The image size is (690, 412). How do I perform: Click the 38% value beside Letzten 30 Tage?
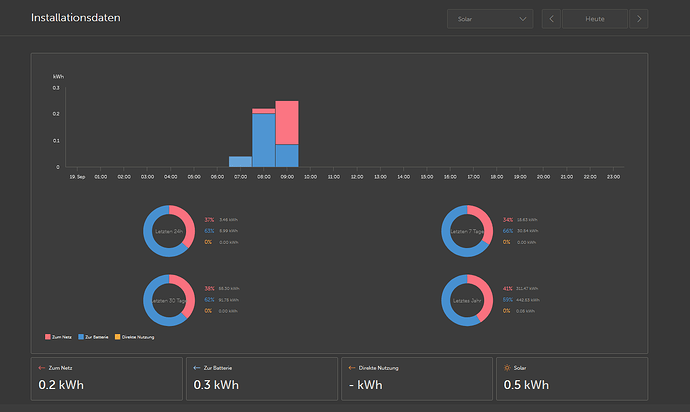[x=209, y=288]
